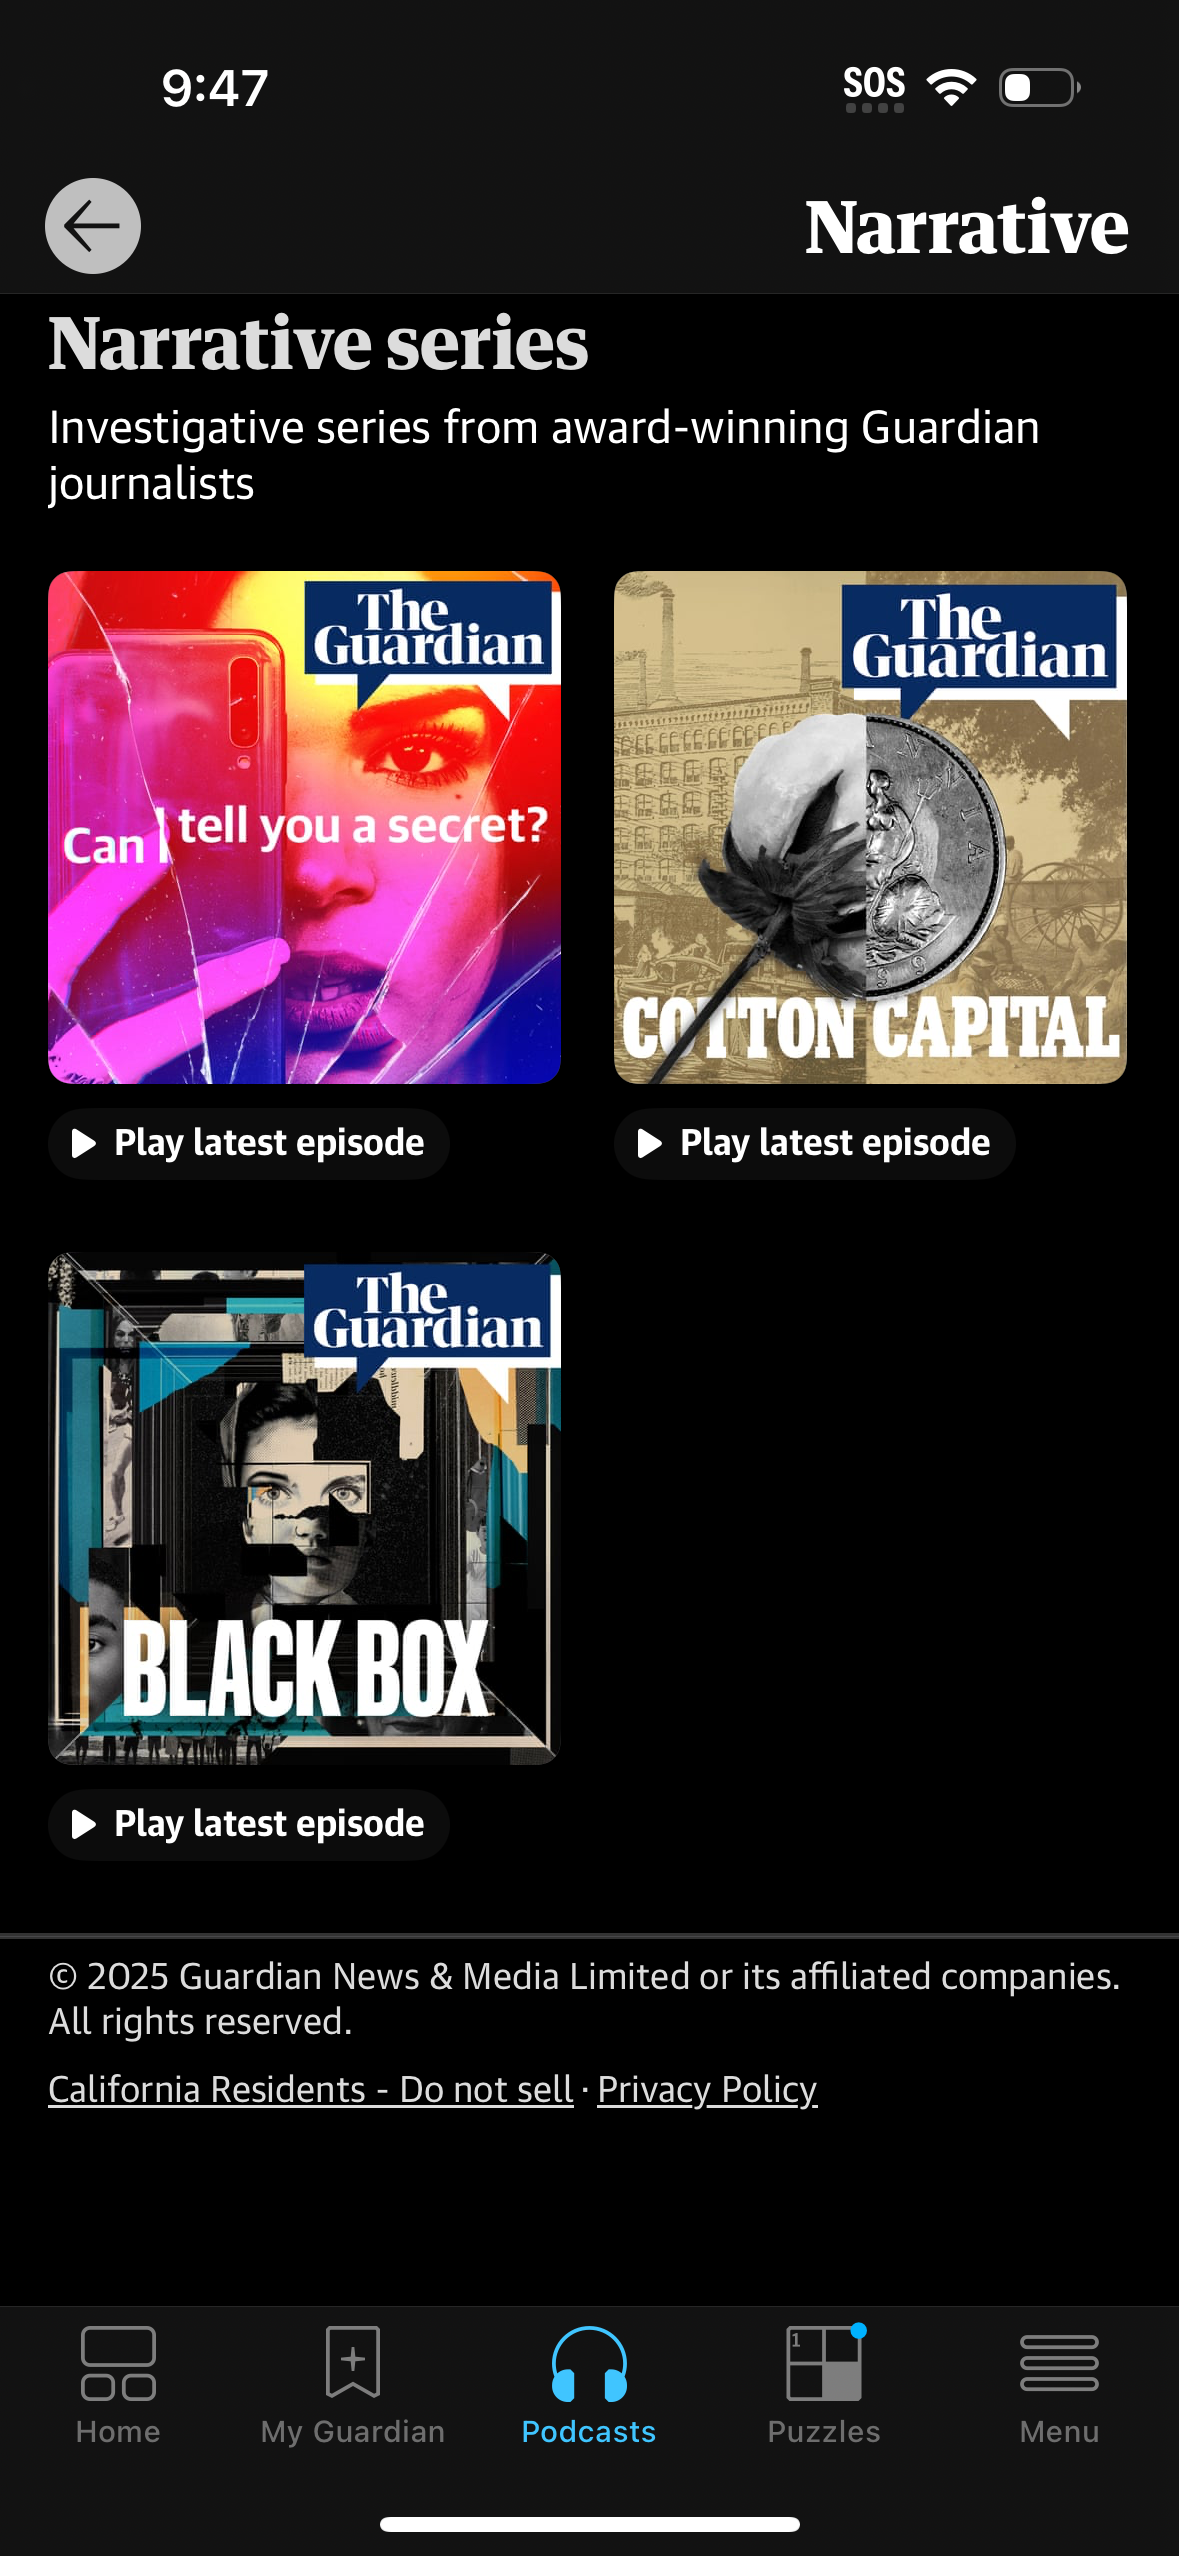Viewport: 1179px width, 2556px height.
Task: Open the Home tab icon
Action: (x=118, y=2363)
